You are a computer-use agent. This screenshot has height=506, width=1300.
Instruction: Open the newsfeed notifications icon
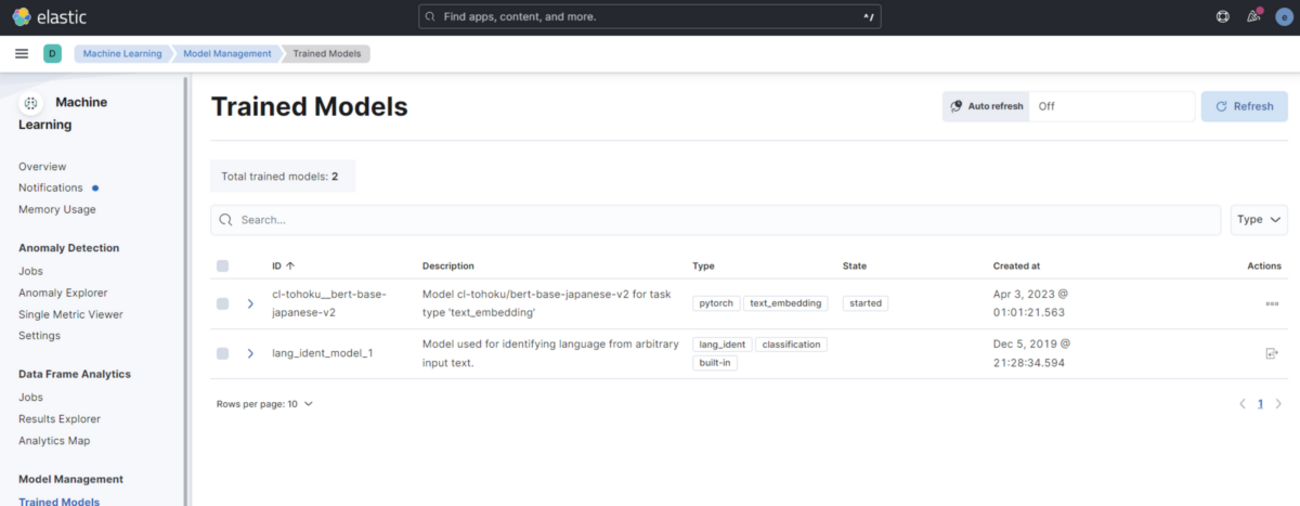pyautogui.click(x=1253, y=17)
